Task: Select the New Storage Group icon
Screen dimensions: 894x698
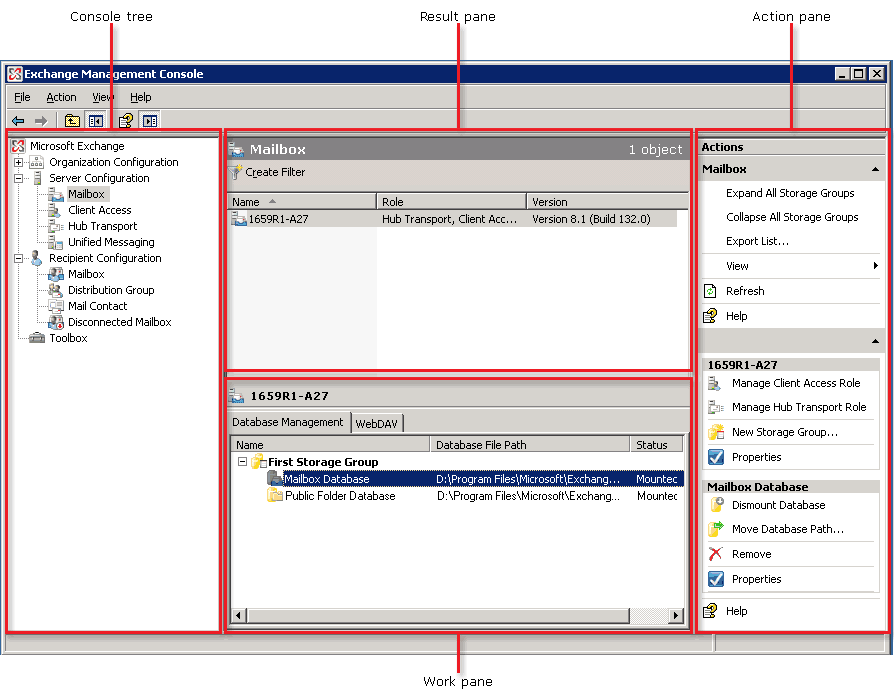Action: 716,432
